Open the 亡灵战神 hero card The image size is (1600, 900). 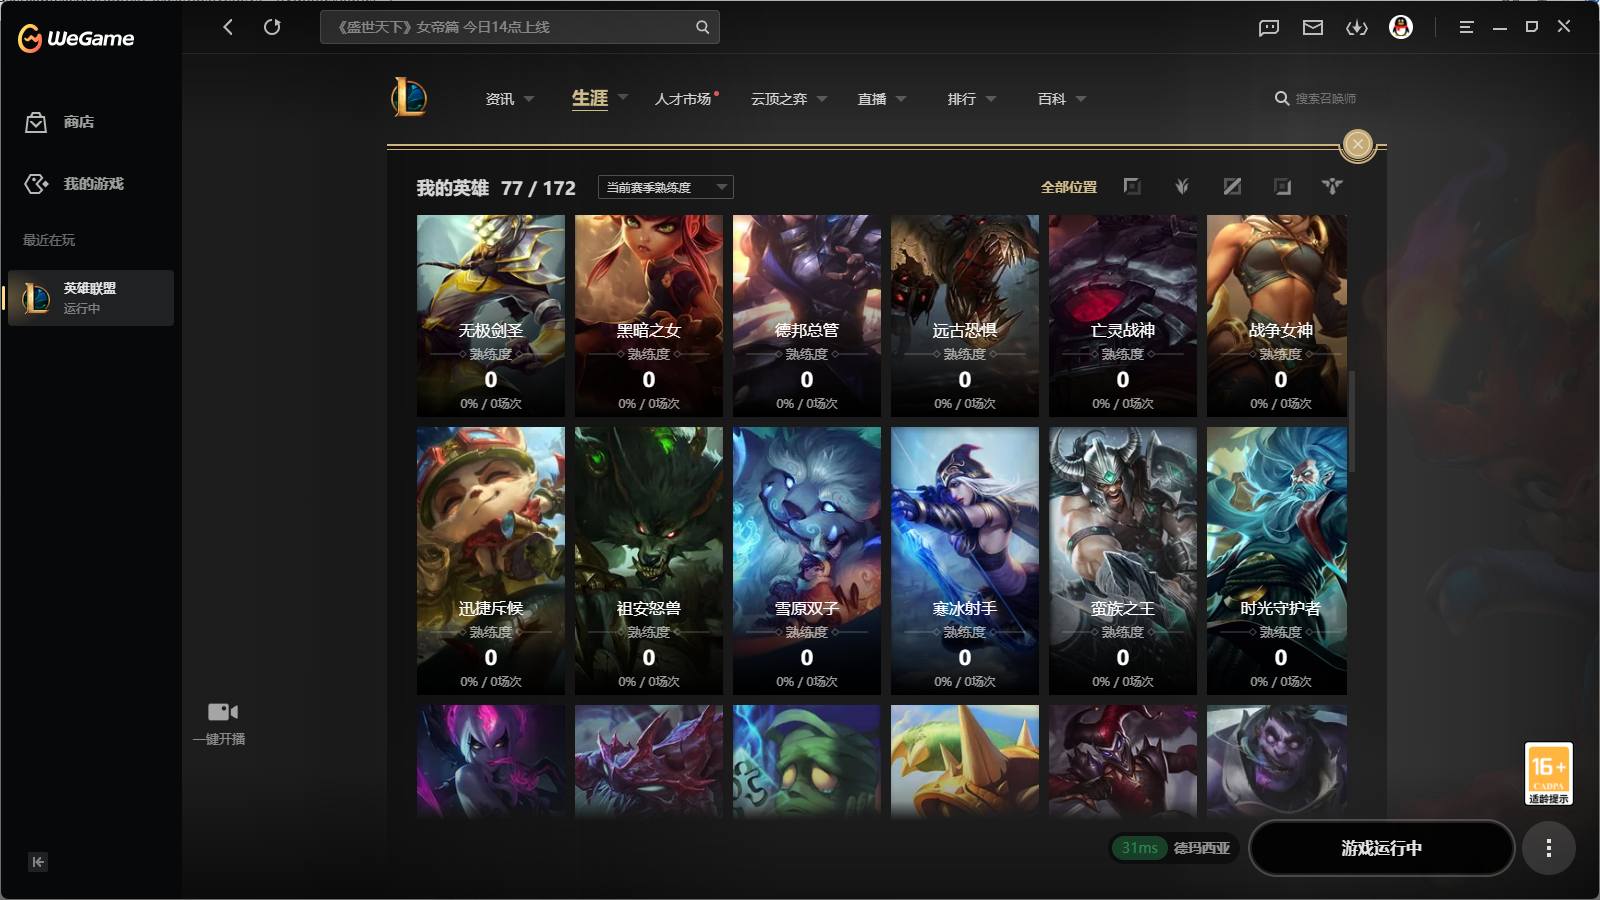[1123, 316]
